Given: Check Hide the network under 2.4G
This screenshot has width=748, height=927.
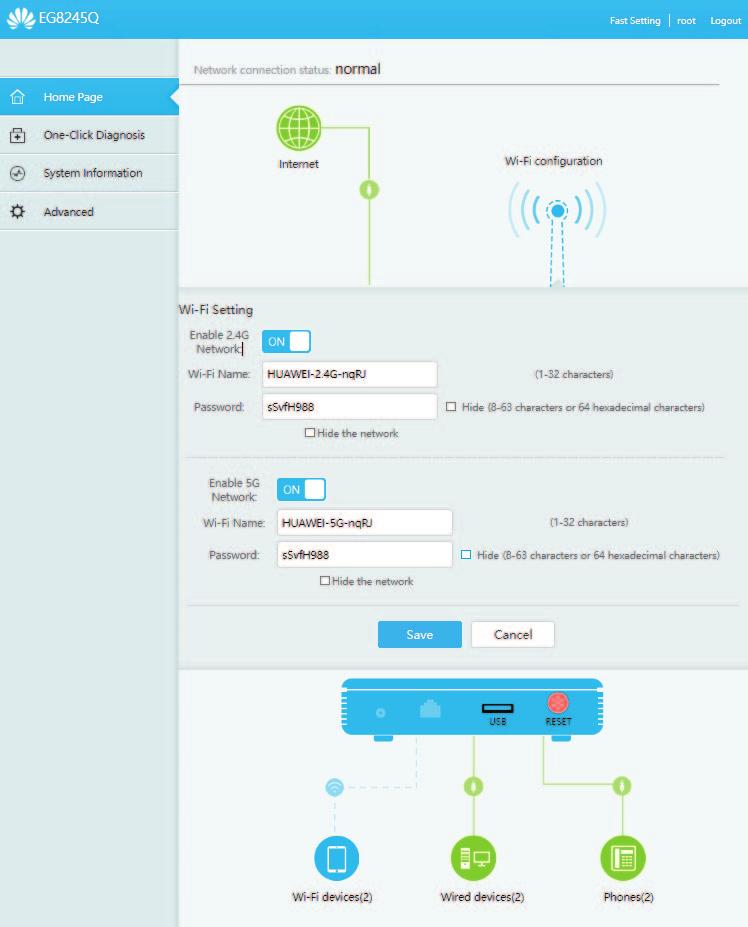Looking at the screenshot, I should [309, 433].
